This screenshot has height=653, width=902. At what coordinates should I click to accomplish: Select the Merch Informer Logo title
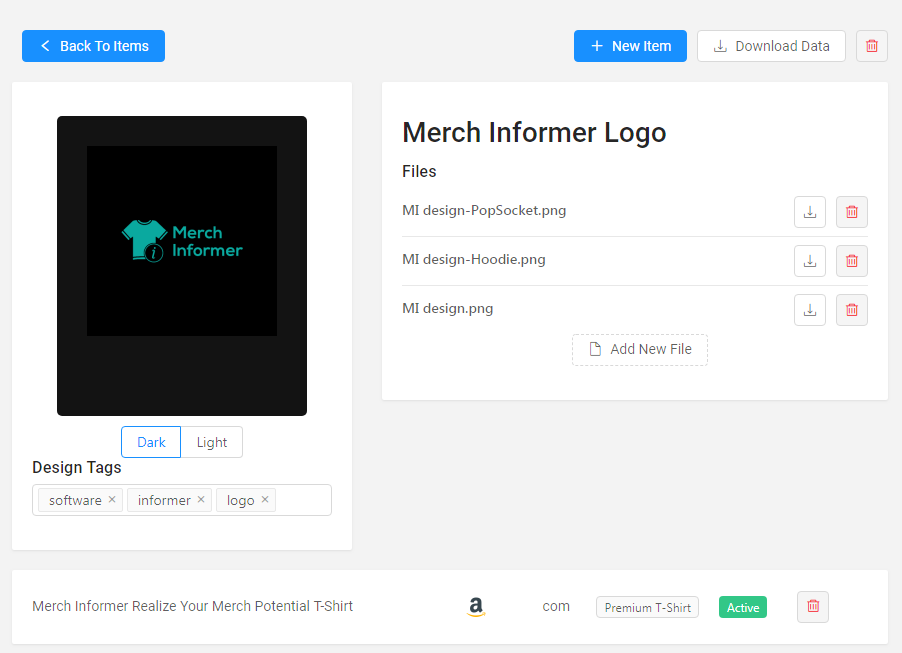click(534, 132)
